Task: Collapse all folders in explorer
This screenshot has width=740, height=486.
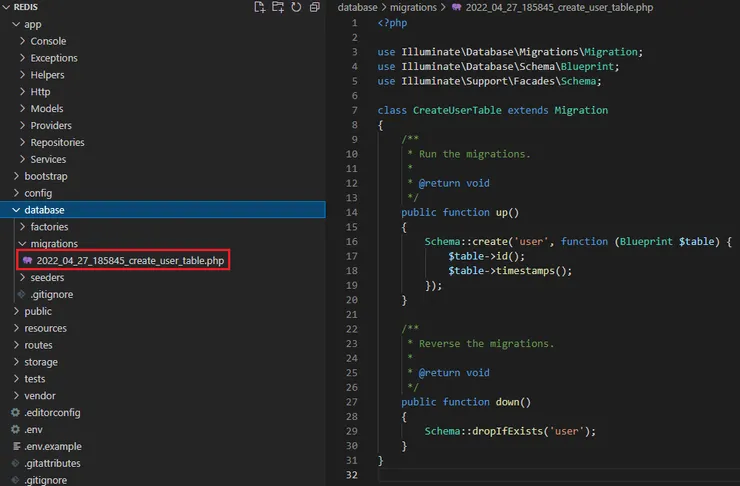Action: tap(315, 7)
